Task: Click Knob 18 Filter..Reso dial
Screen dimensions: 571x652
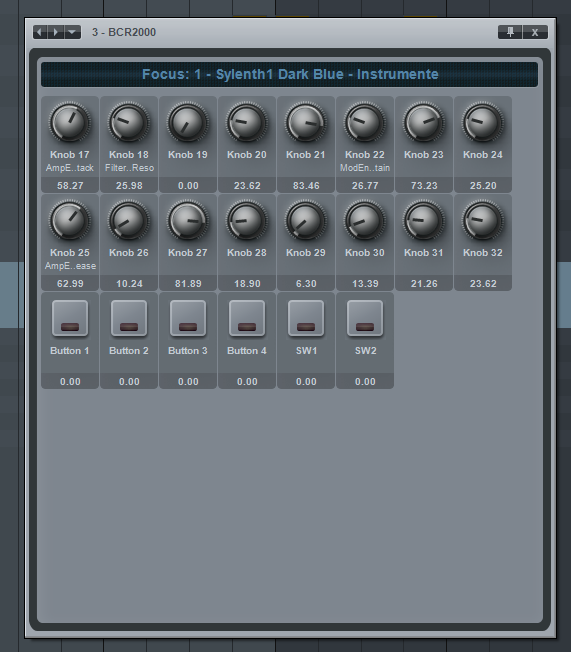Action: tap(129, 123)
